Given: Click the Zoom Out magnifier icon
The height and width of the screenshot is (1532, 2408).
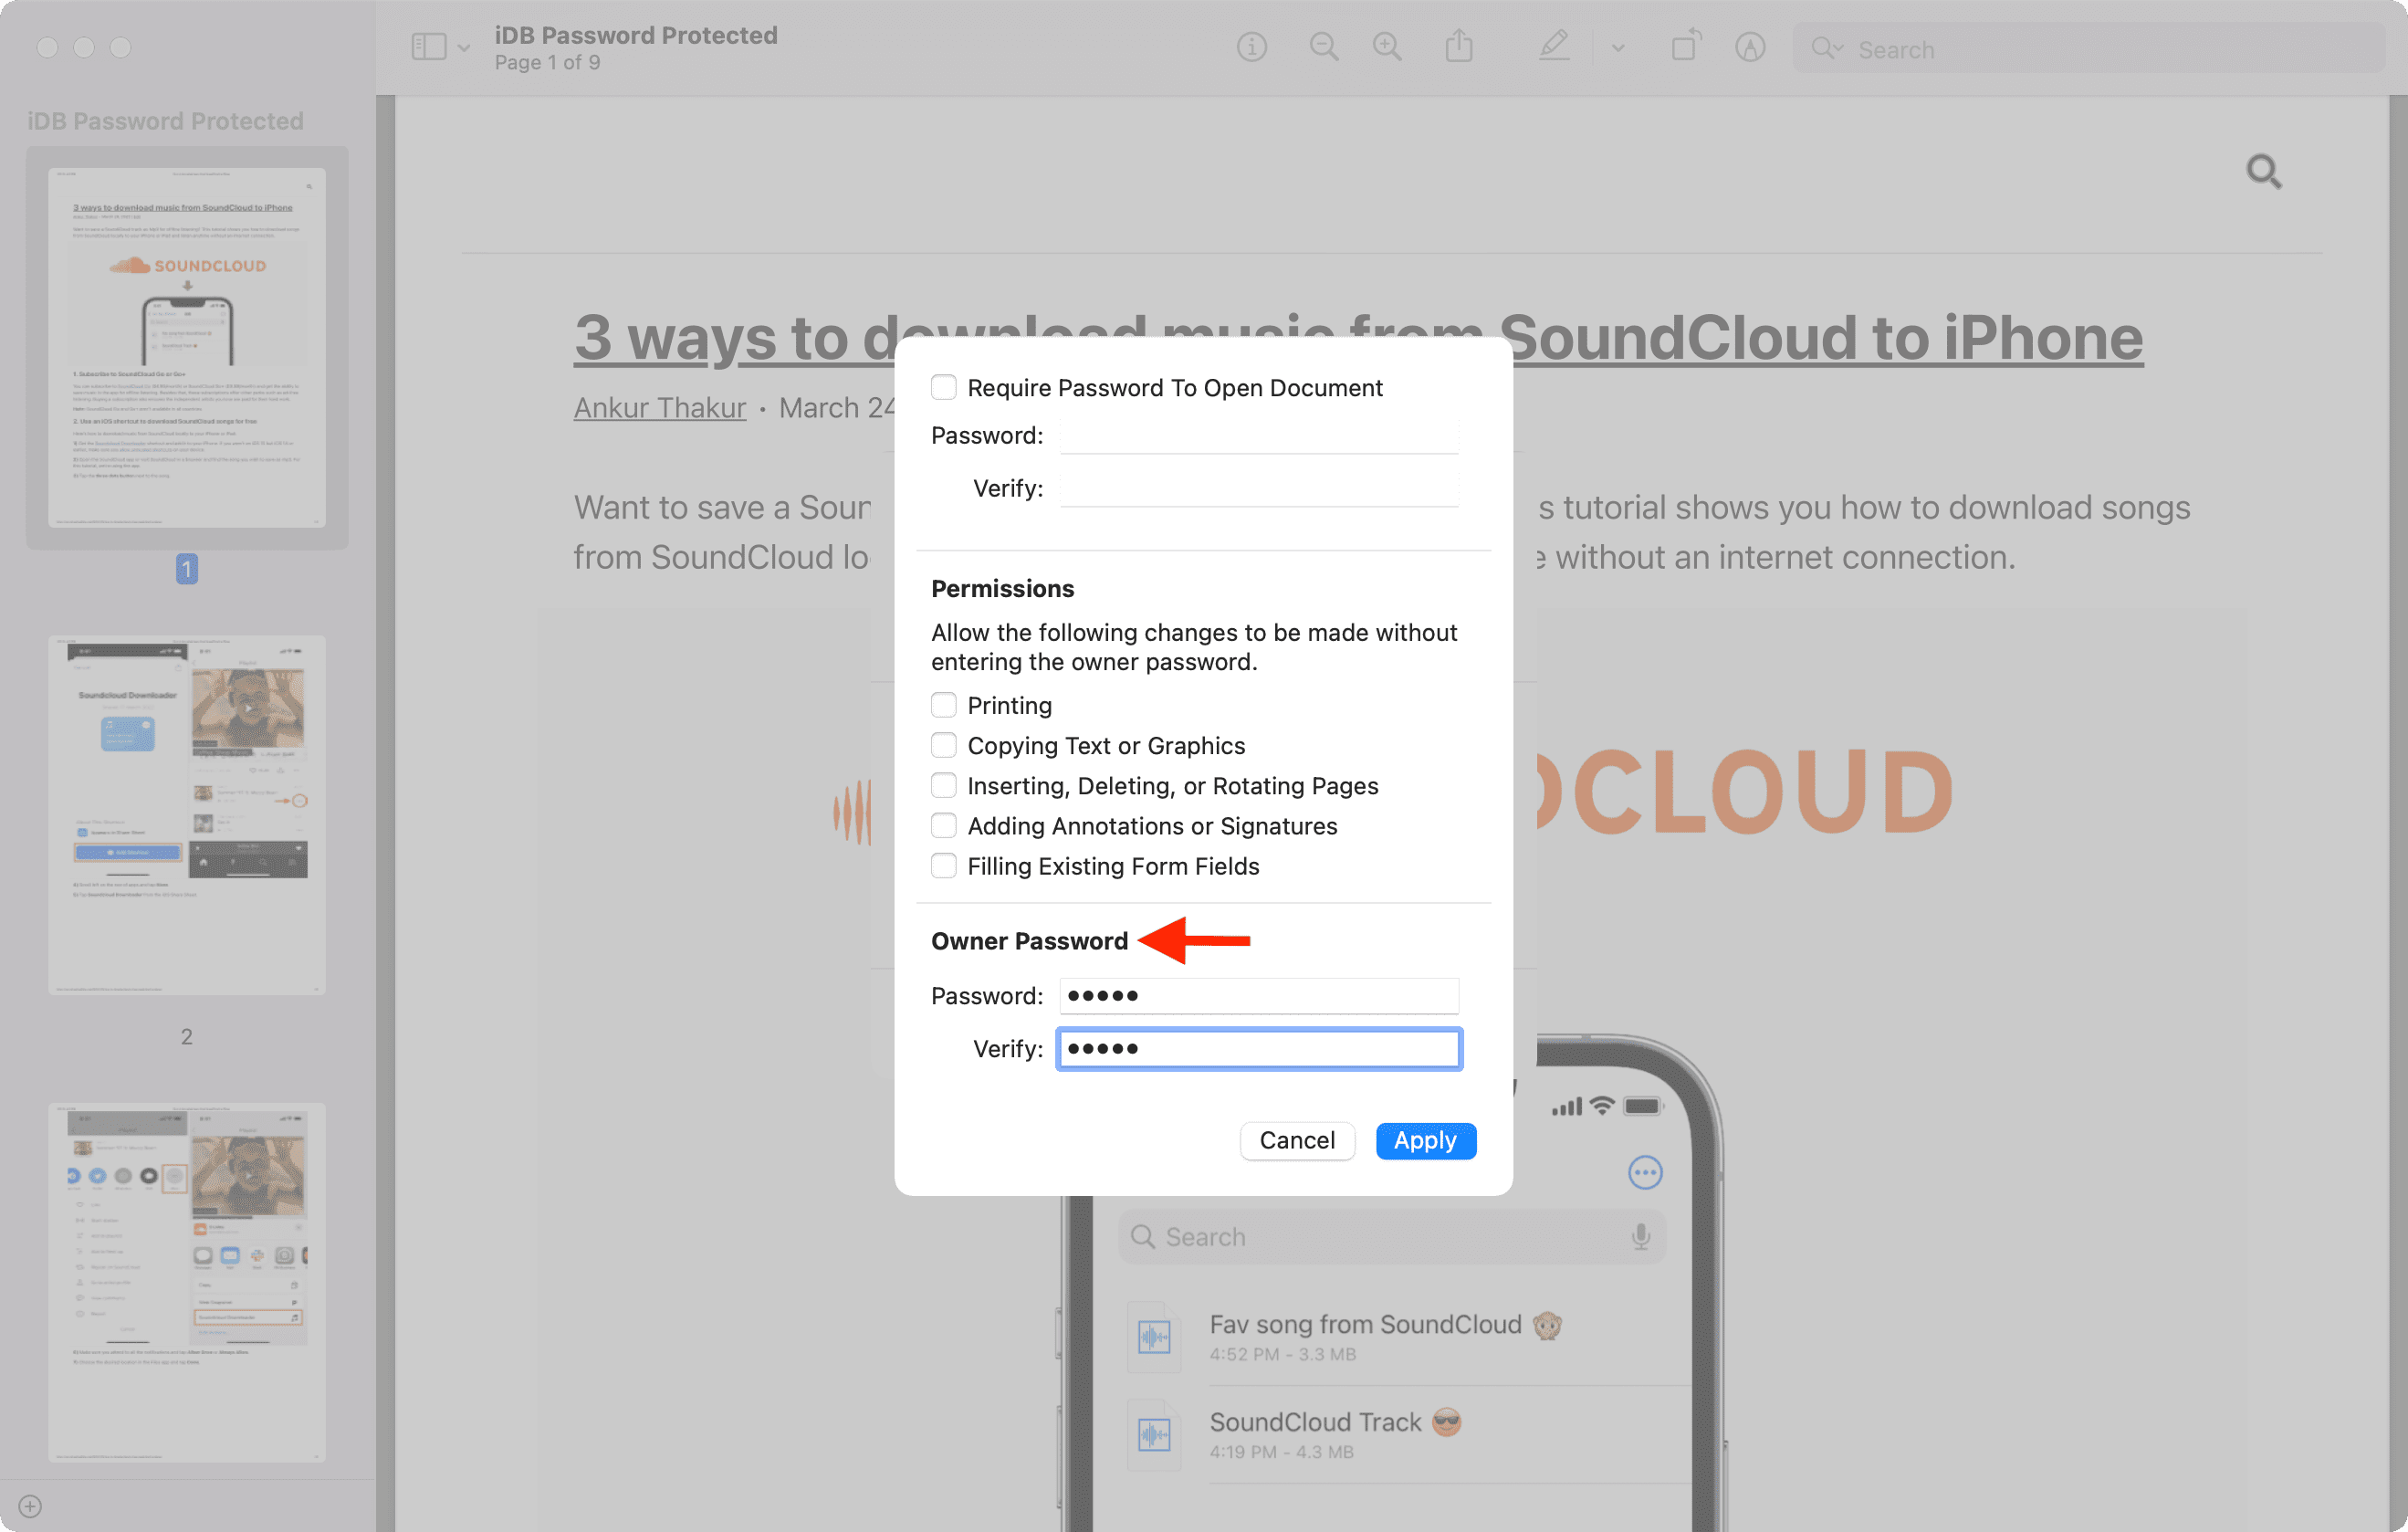Looking at the screenshot, I should pos(1323,47).
